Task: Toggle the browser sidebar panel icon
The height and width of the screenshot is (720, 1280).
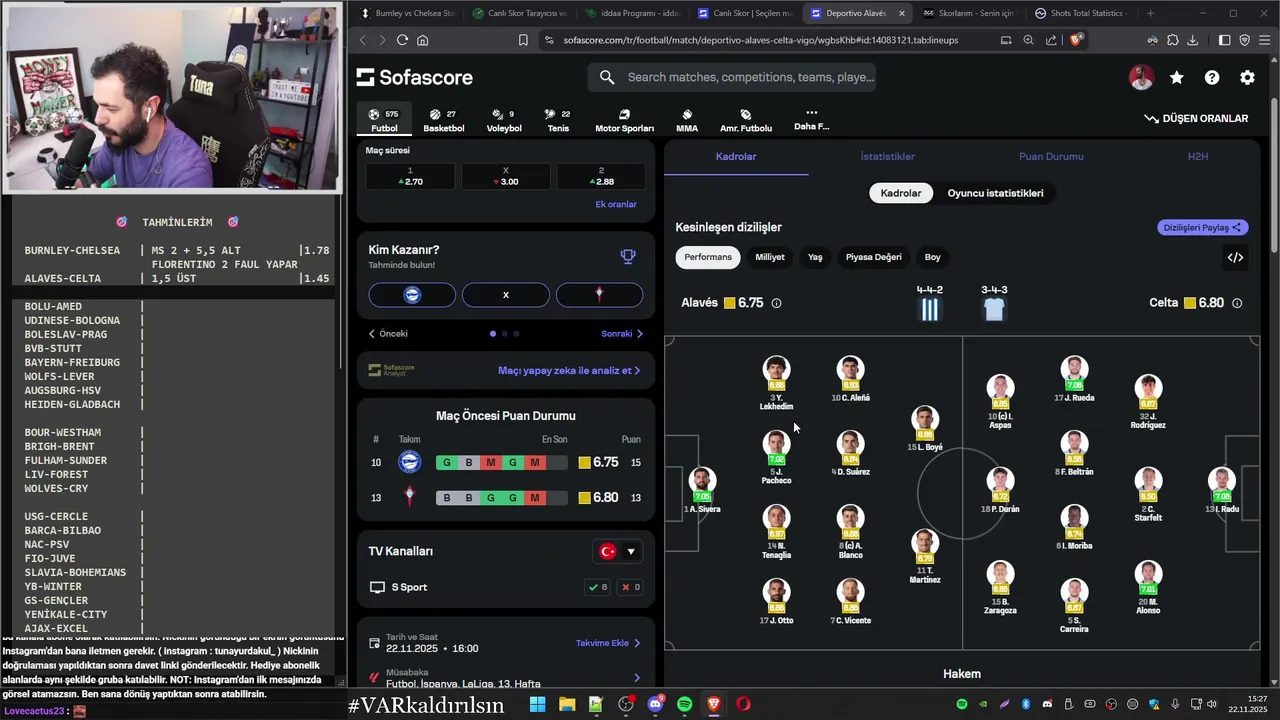Action: click(1224, 40)
